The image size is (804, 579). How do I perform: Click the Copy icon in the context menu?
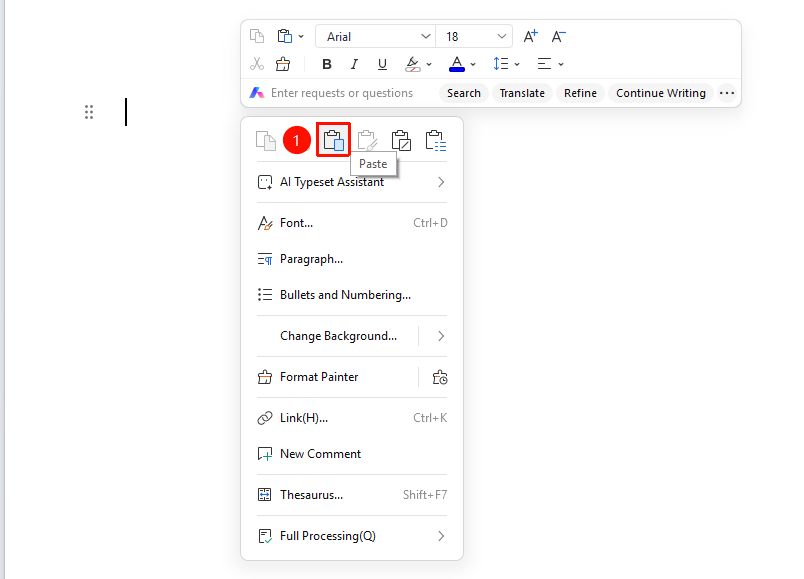pyautogui.click(x=266, y=141)
